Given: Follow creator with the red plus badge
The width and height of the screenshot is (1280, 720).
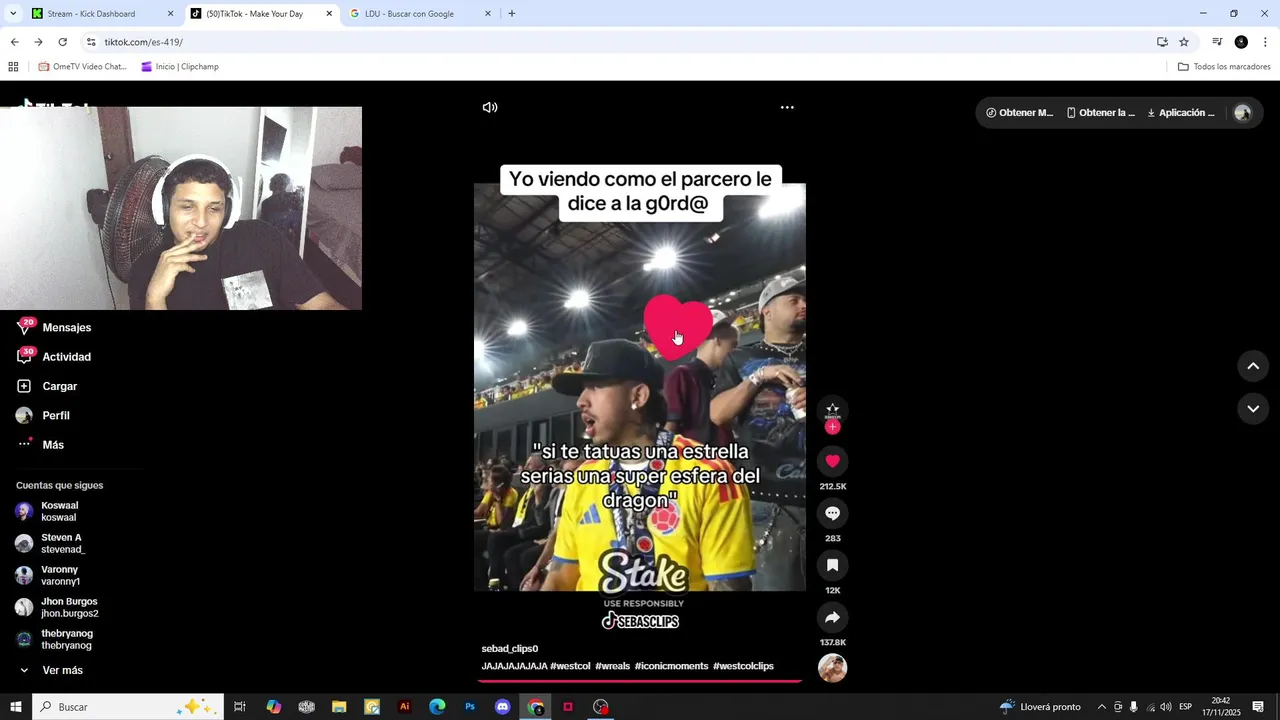Looking at the screenshot, I should click(832, 427).
